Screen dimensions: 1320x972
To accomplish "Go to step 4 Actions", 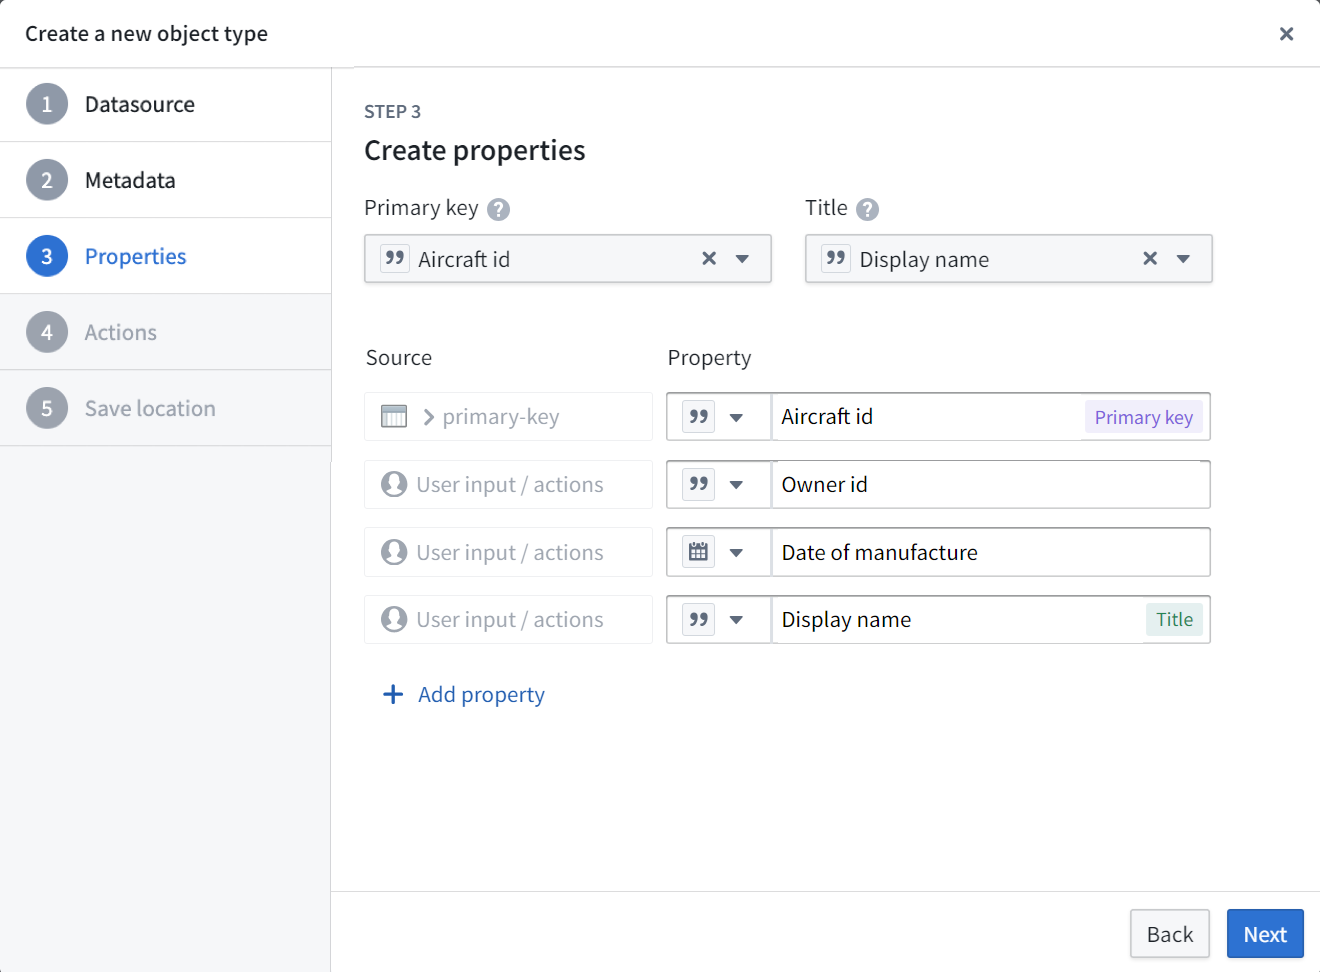I will tap(166, 332).
